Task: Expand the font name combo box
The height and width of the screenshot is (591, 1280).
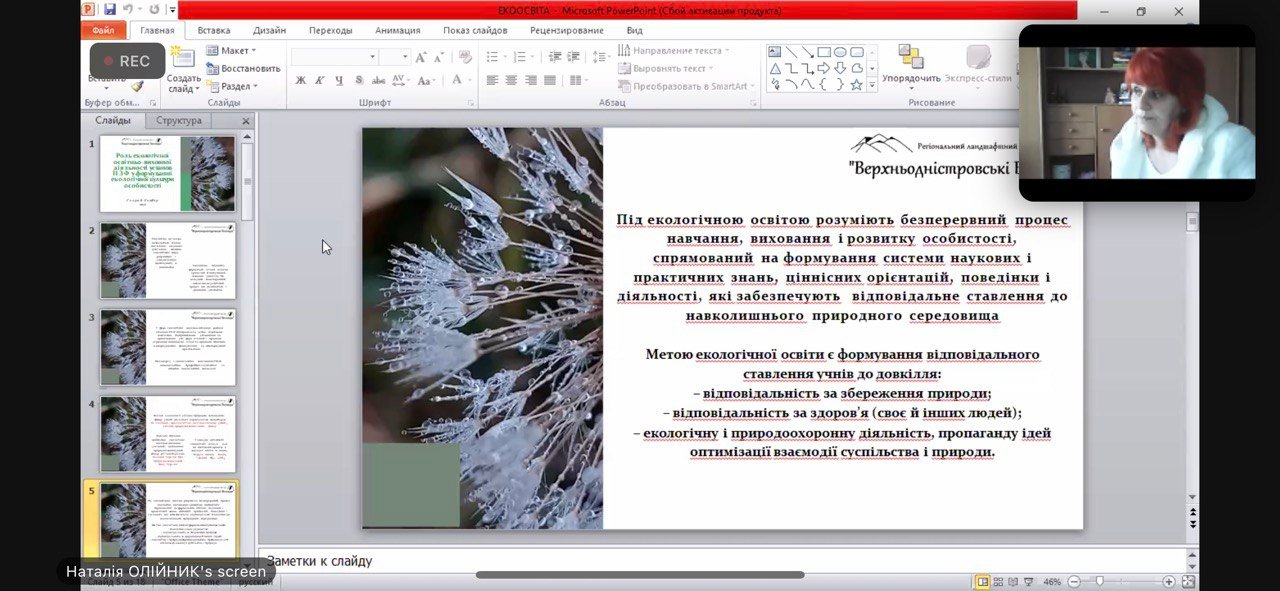Action: click(x=373, y=57)
